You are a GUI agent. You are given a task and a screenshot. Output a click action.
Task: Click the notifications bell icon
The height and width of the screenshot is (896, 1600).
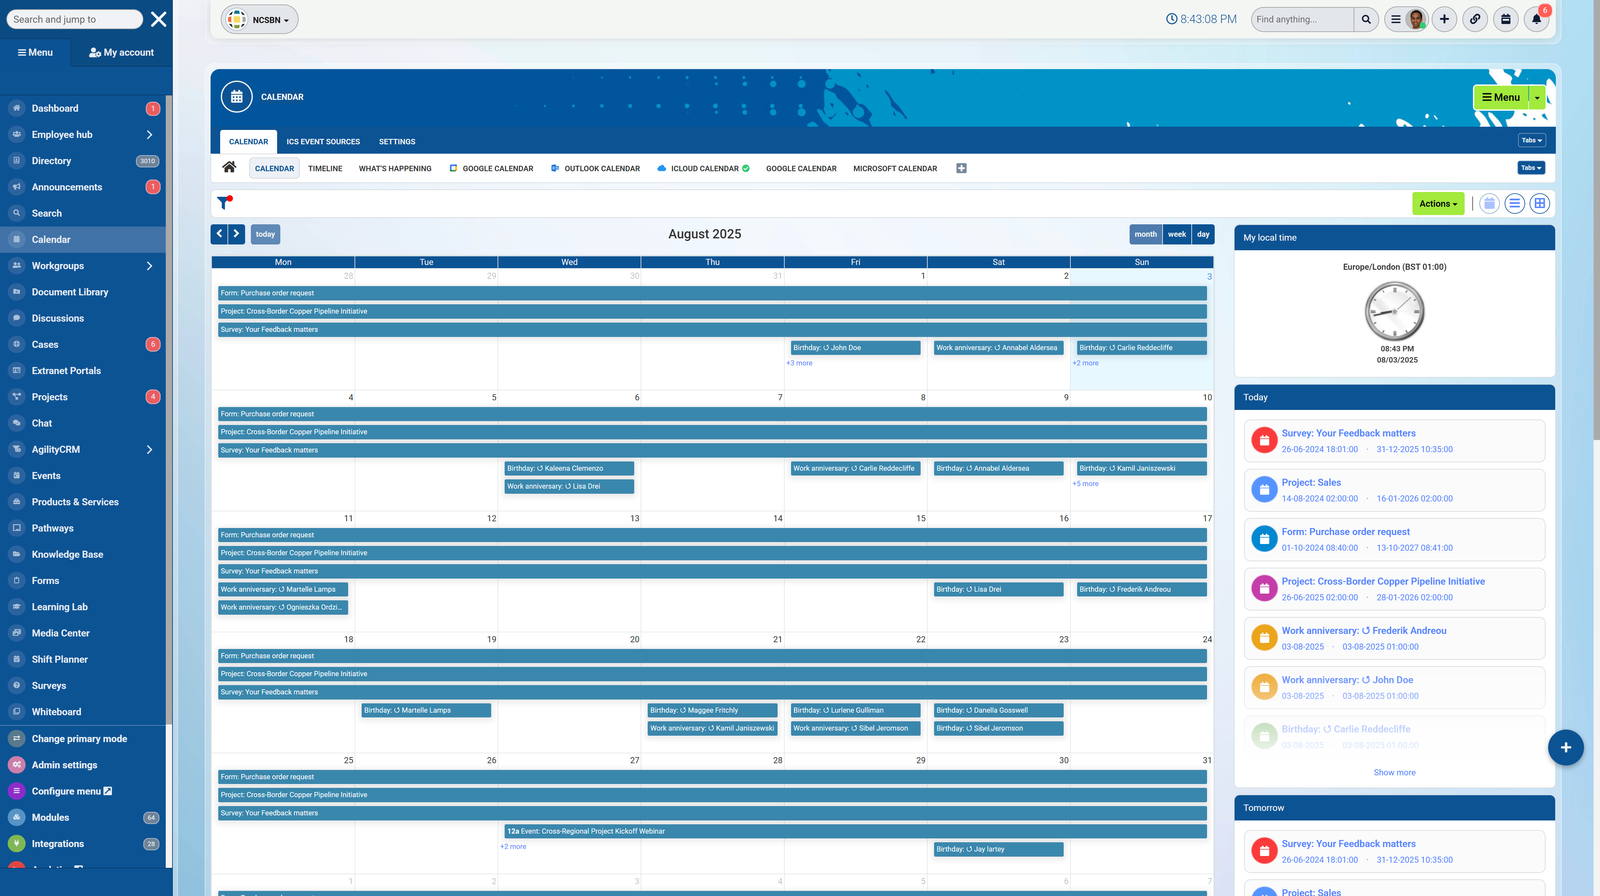(x=1536, y=19)
